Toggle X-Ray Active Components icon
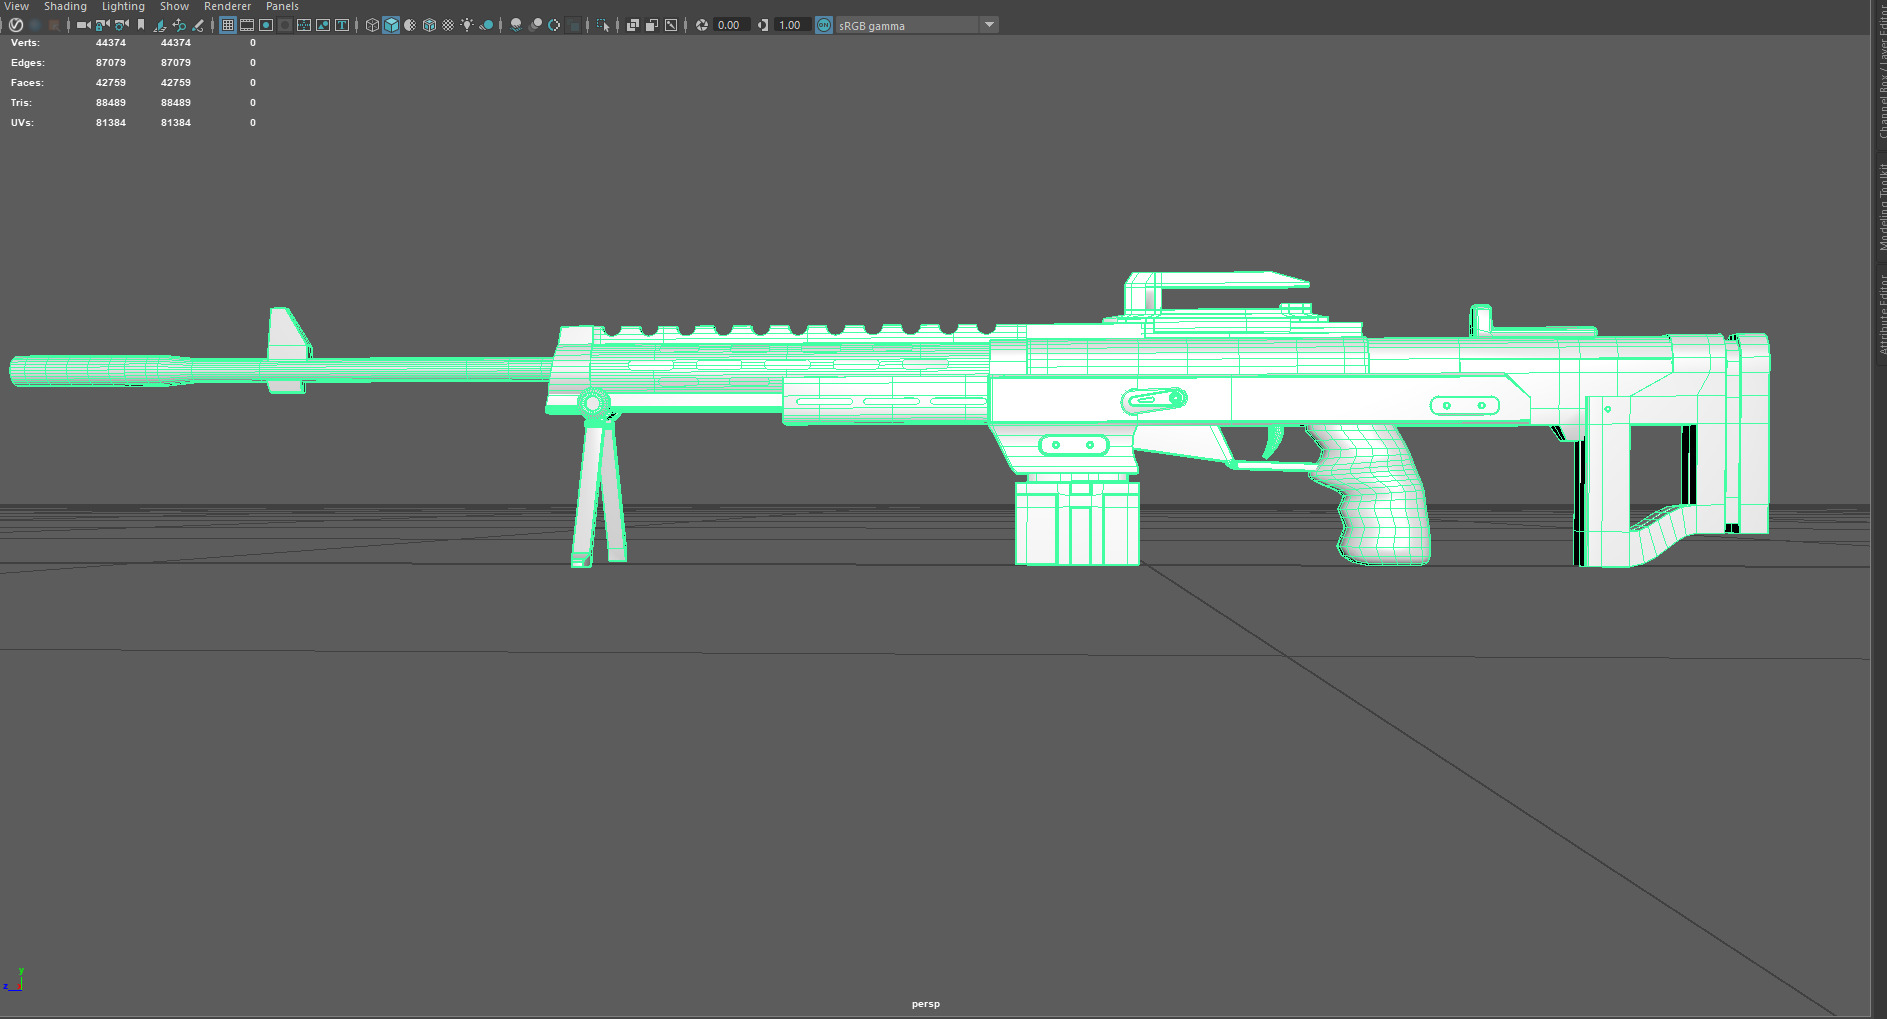The width and height of the screenshot is (1887, 1019). pyautogui.click(x=652, y=25)
